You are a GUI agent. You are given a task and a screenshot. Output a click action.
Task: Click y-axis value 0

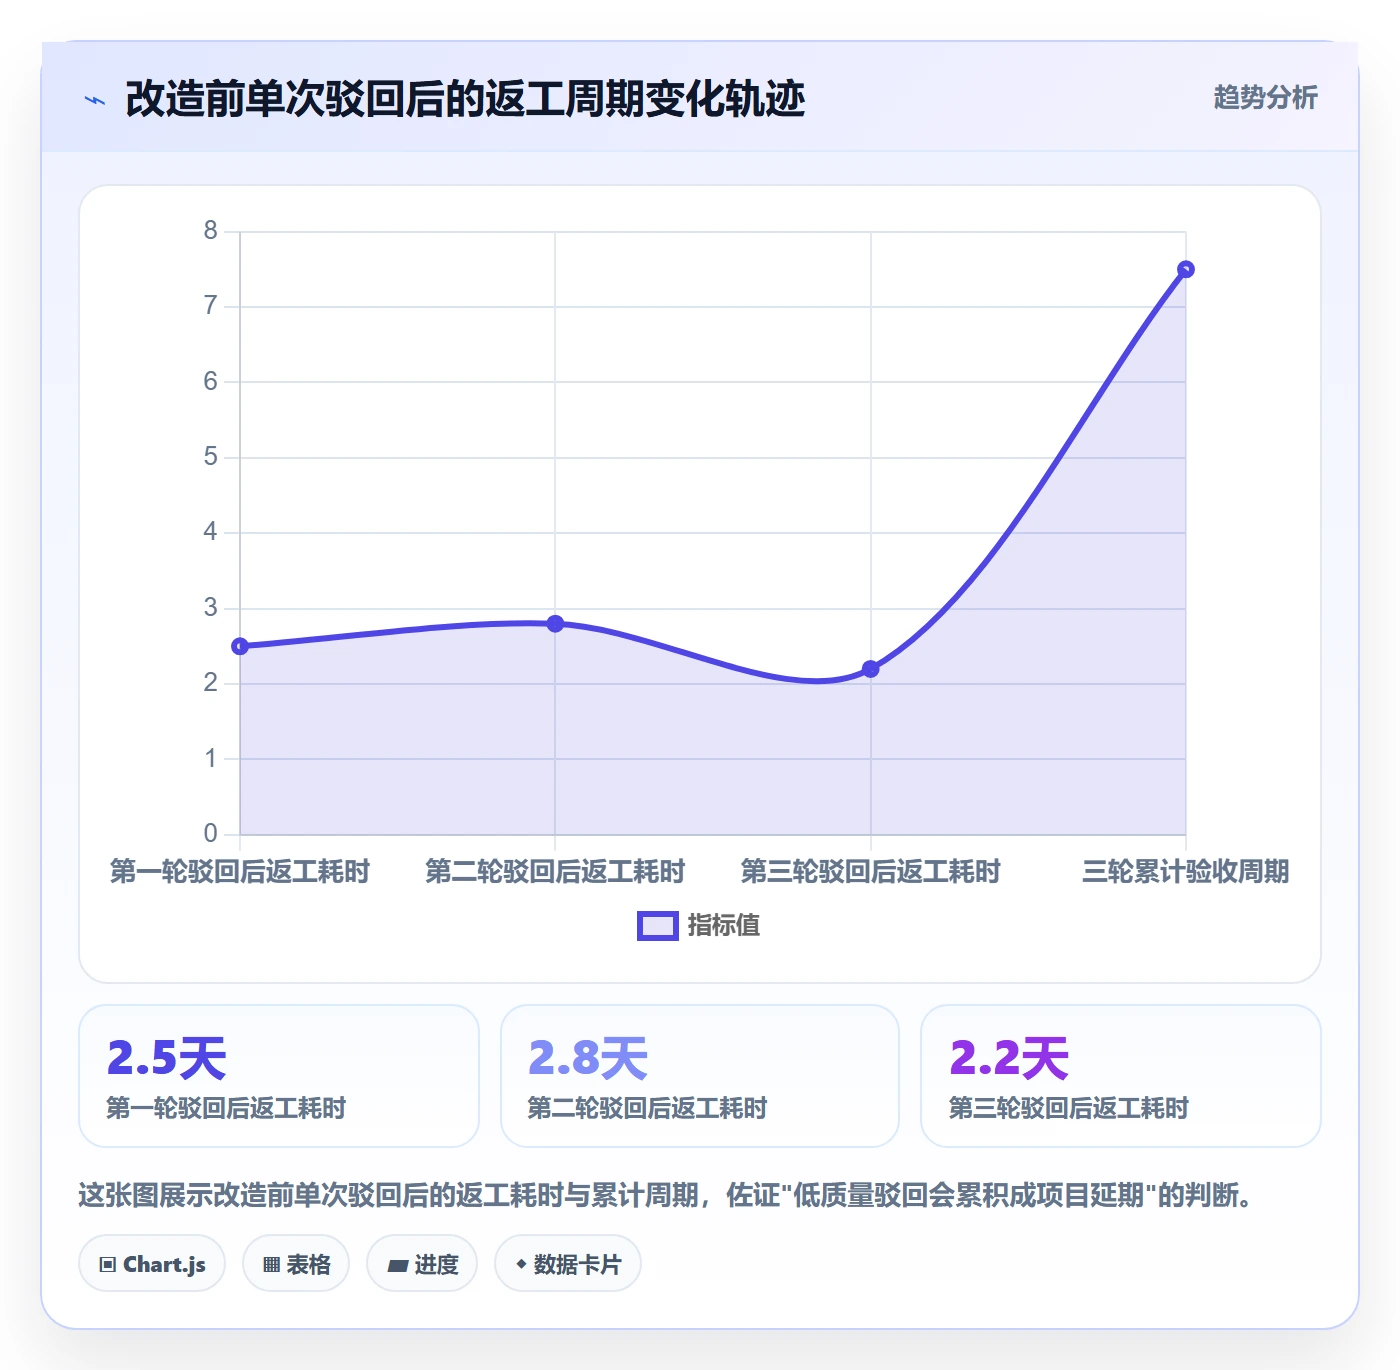(x=210, y=833)
